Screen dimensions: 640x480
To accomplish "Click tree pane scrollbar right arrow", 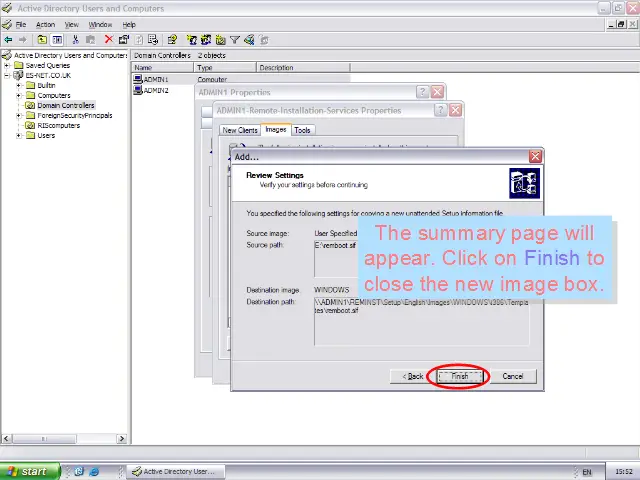I will click(121, 439).
